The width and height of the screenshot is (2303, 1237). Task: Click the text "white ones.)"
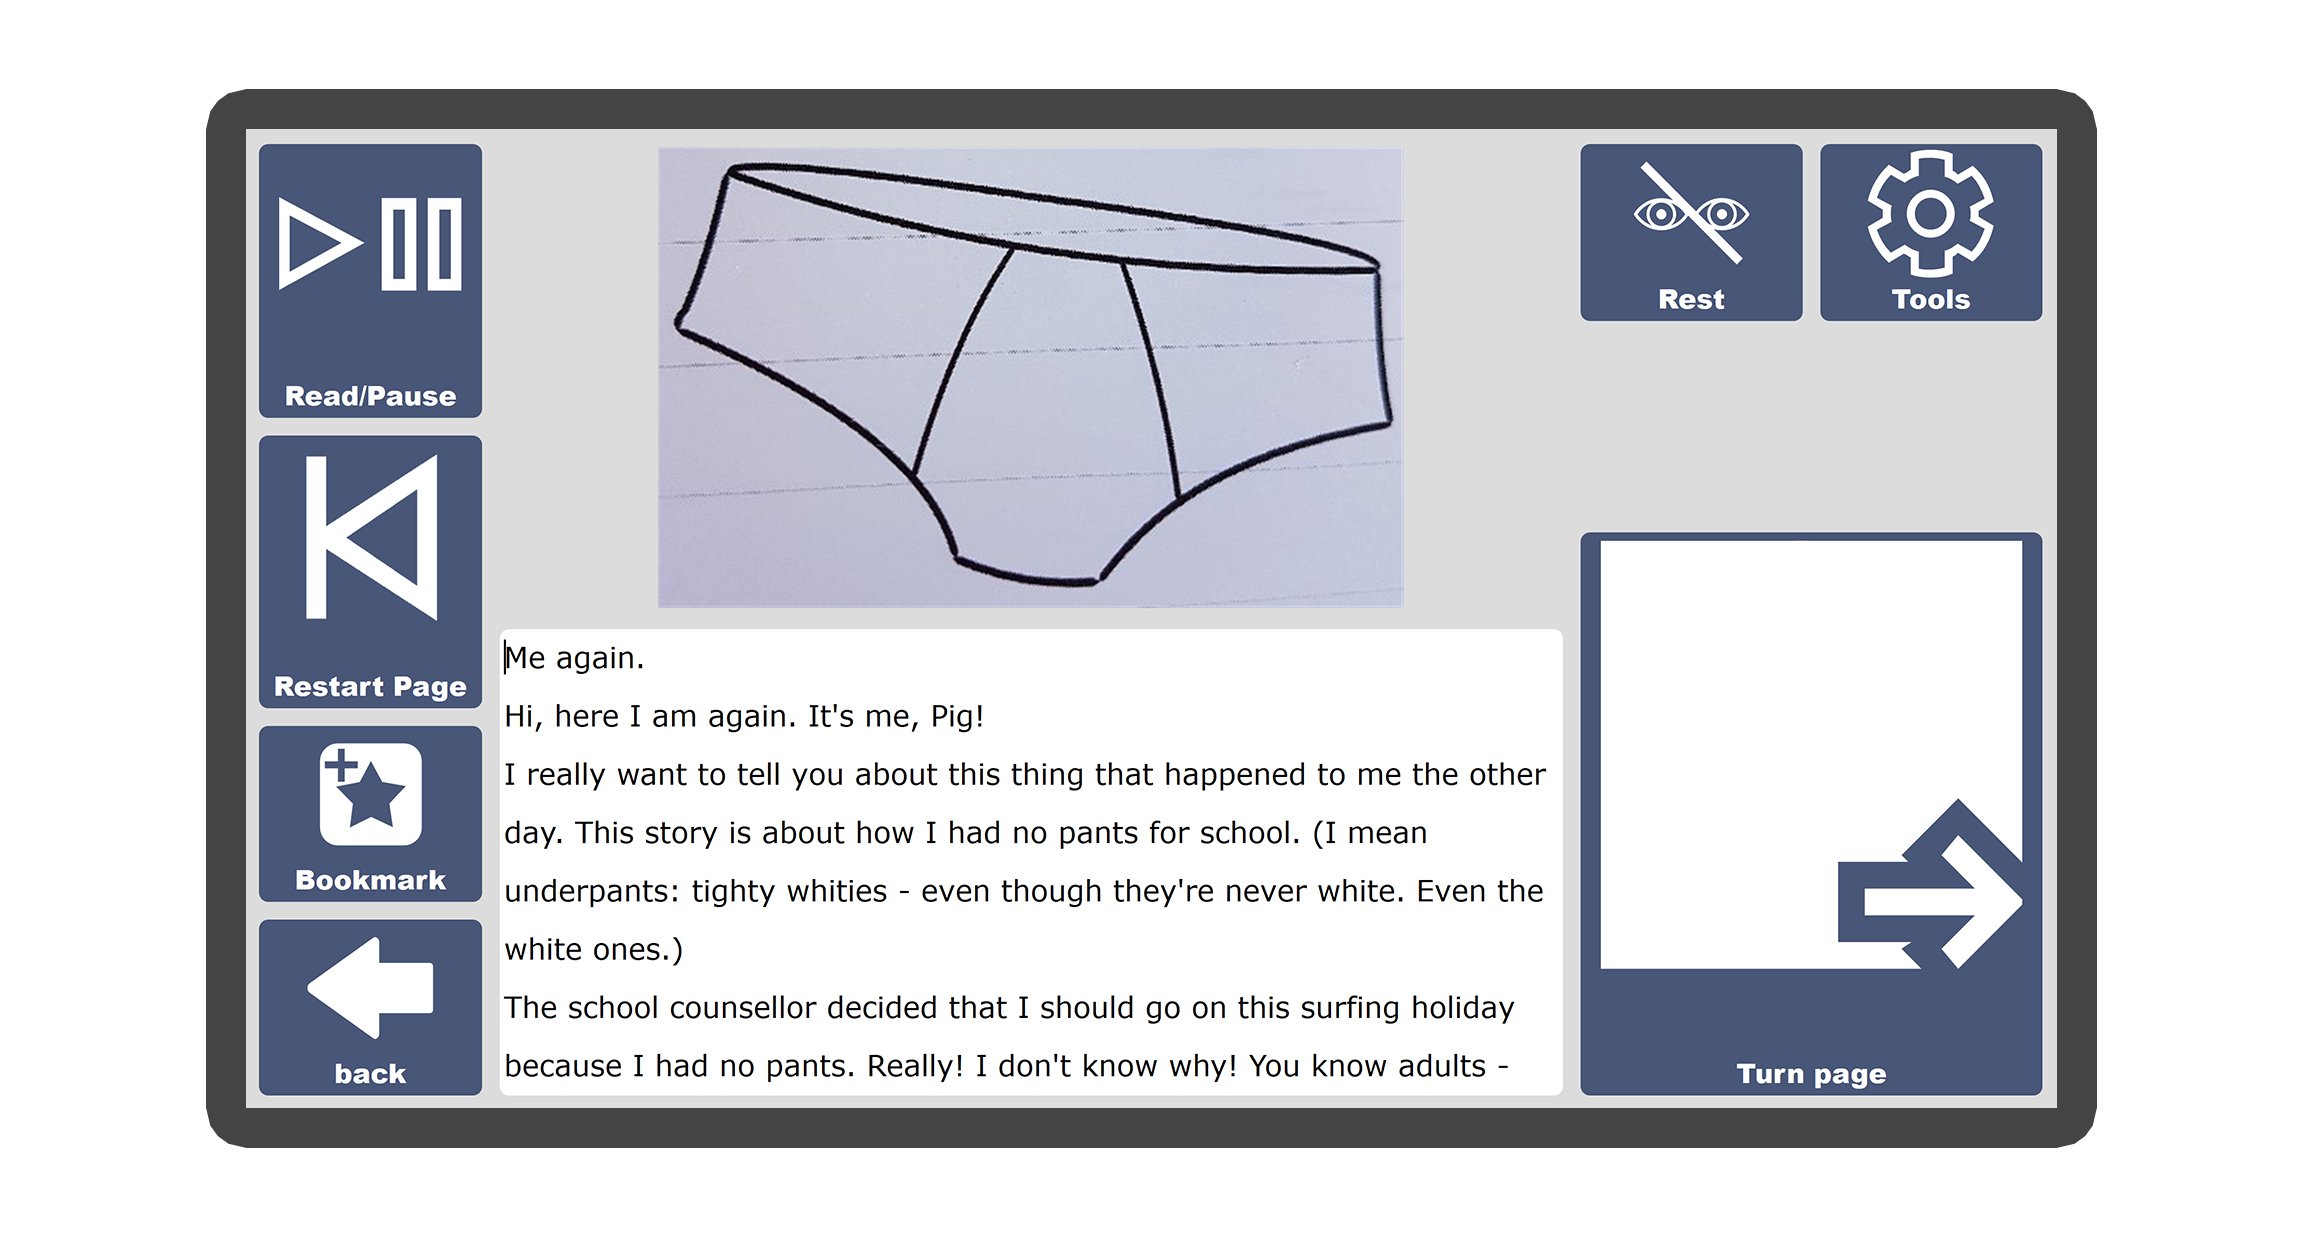[594, 949]
